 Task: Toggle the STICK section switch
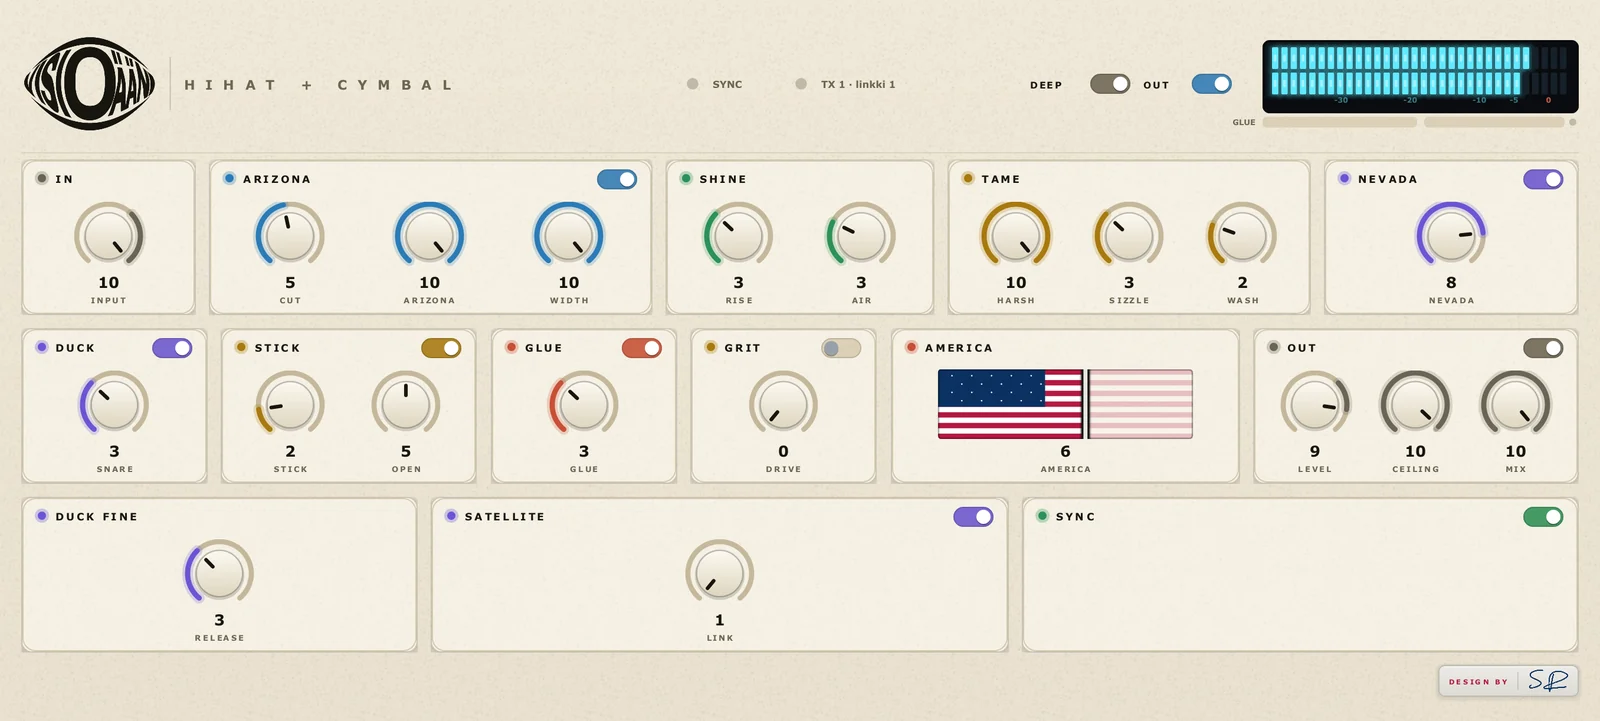tap(441, 348)
